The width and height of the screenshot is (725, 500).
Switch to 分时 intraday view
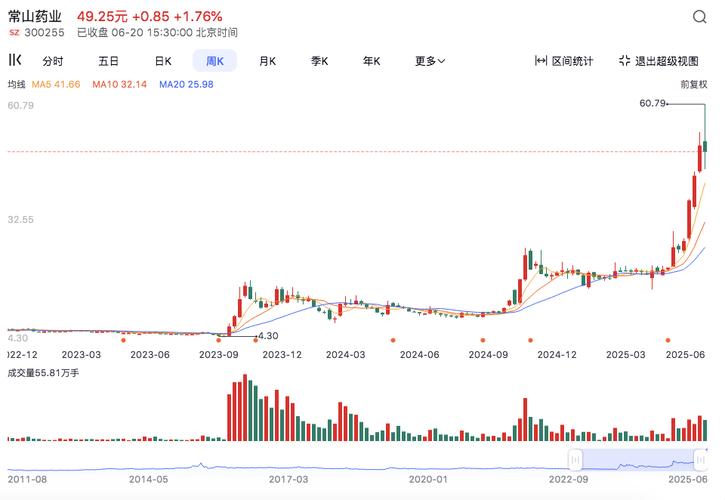click(x=52, y=61)
